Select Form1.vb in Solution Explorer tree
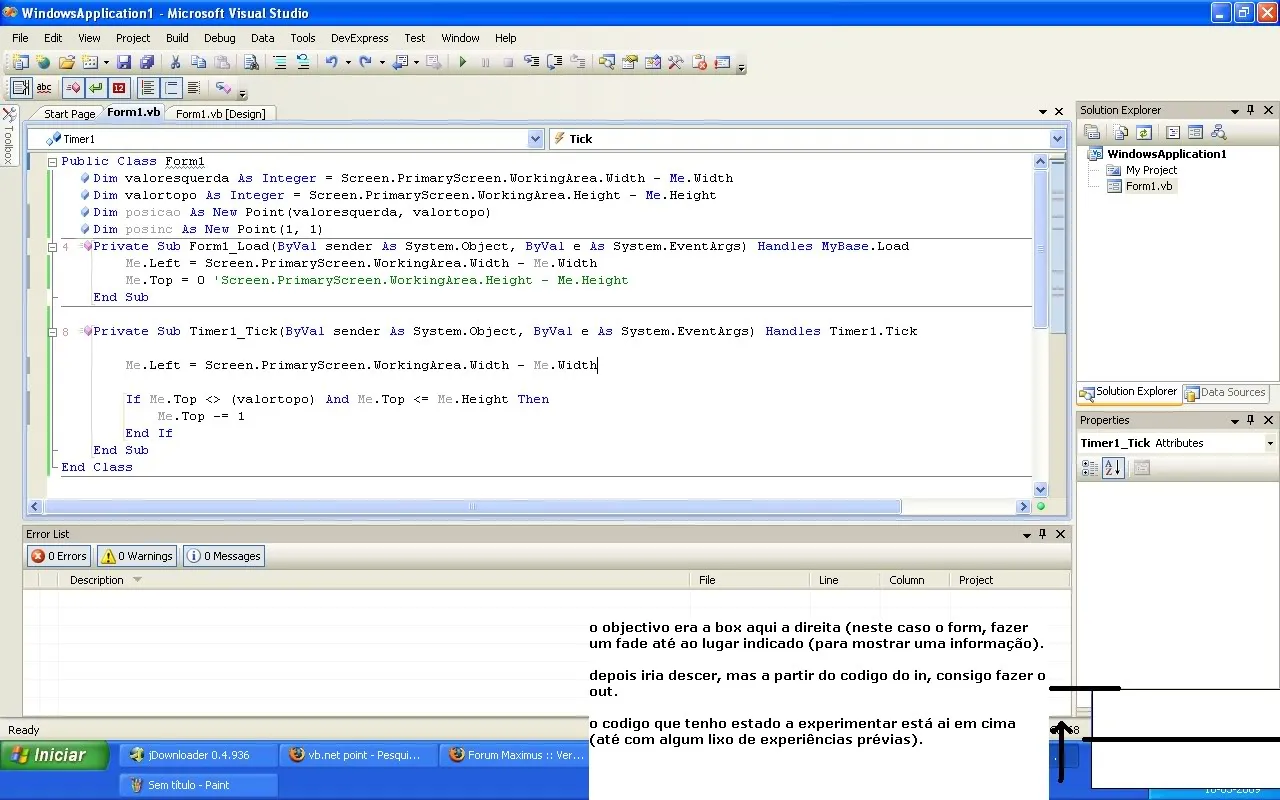The height and width of the screenshot is (800, 1280). pos(1149,186)
